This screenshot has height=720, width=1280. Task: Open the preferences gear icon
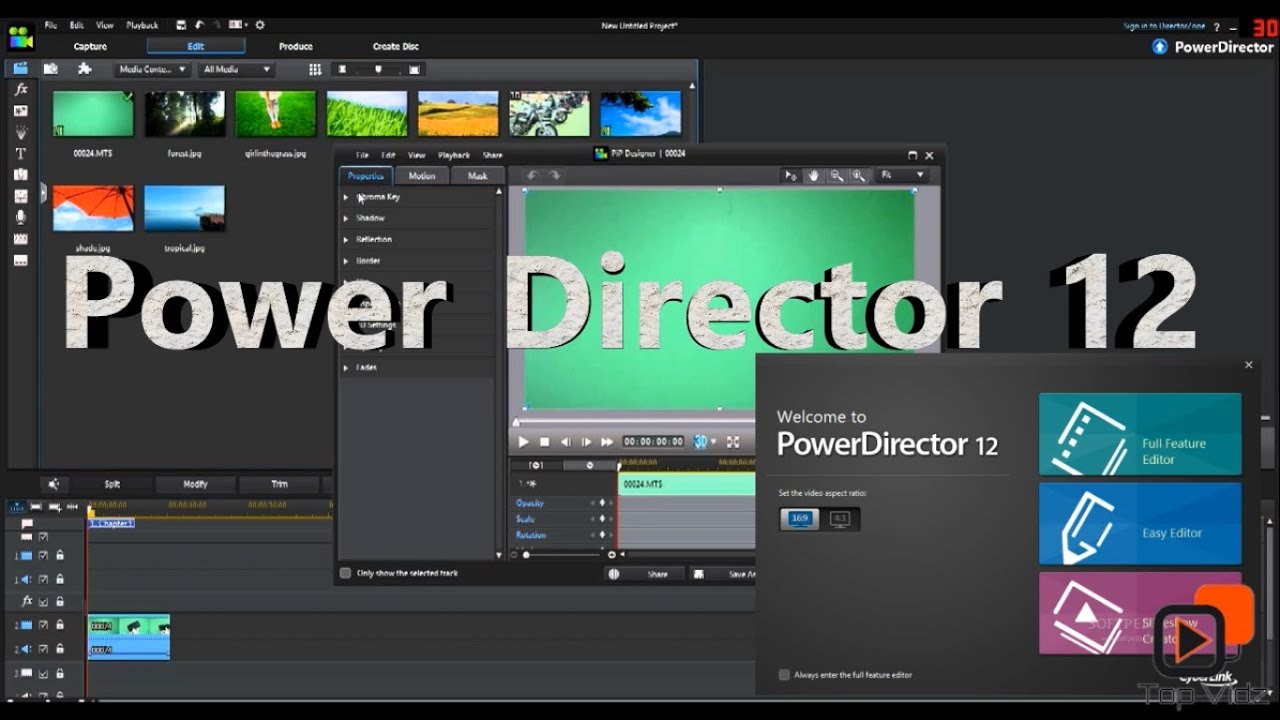coord(260,24)
